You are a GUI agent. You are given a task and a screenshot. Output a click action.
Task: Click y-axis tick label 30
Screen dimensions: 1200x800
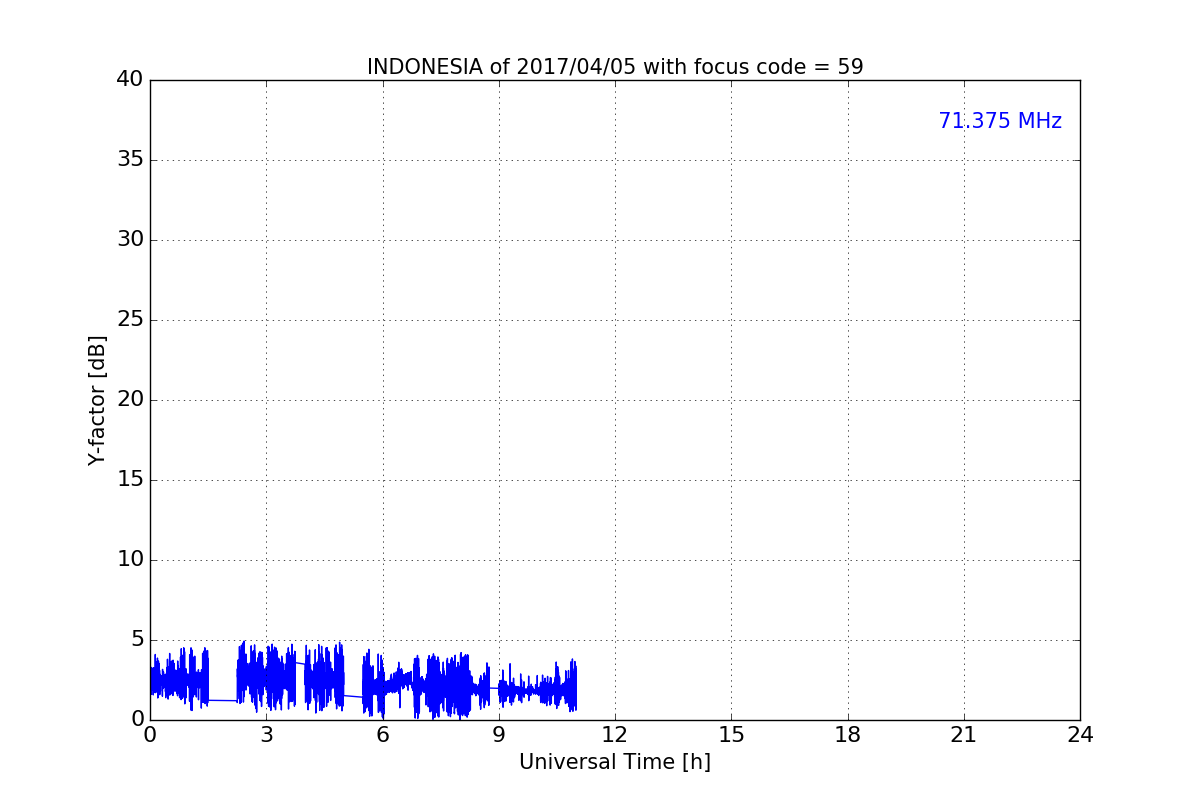[x=130, y=240]
